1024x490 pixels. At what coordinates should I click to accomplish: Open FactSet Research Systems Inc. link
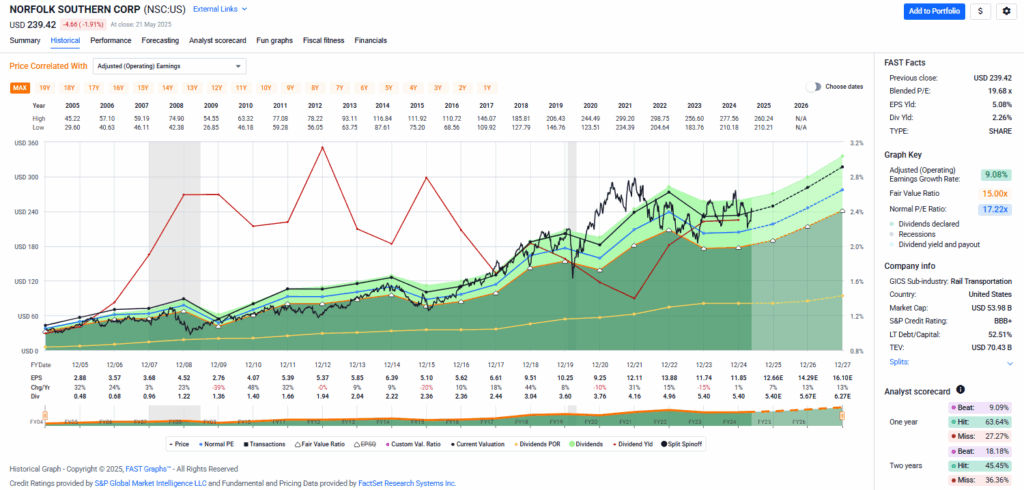pos(408,483)
